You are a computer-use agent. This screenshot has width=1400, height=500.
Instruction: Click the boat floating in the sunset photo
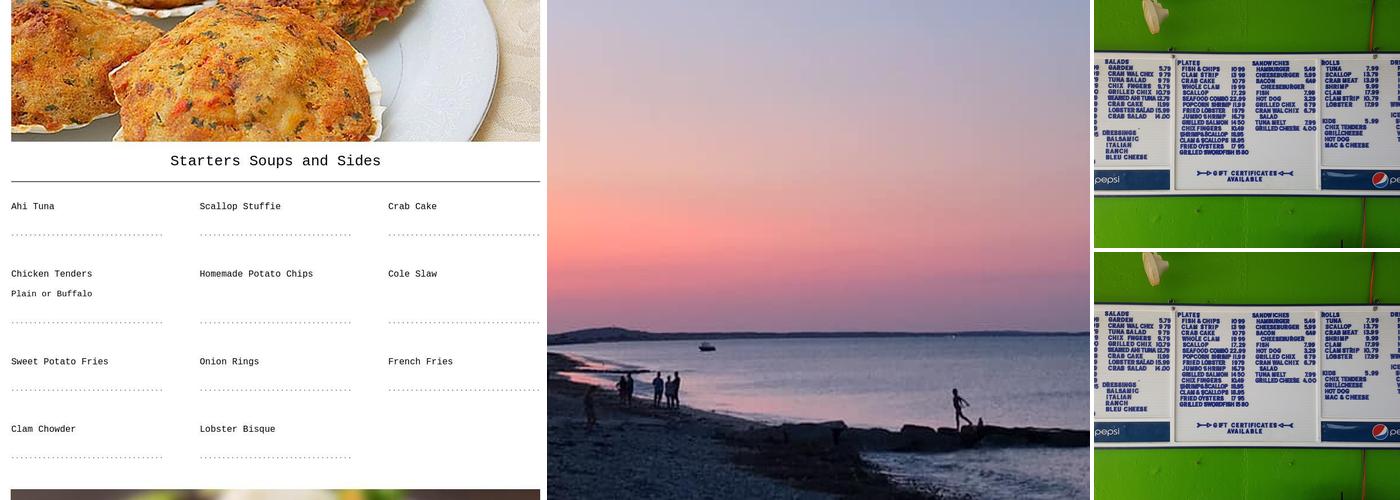pos(707,347)
